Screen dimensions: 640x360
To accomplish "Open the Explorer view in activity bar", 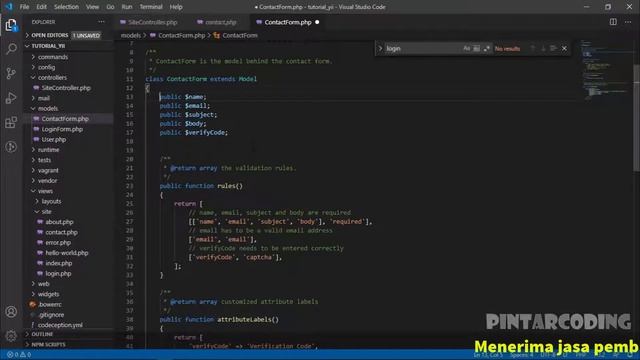I will pyautogui.click(x=11, y=26).
